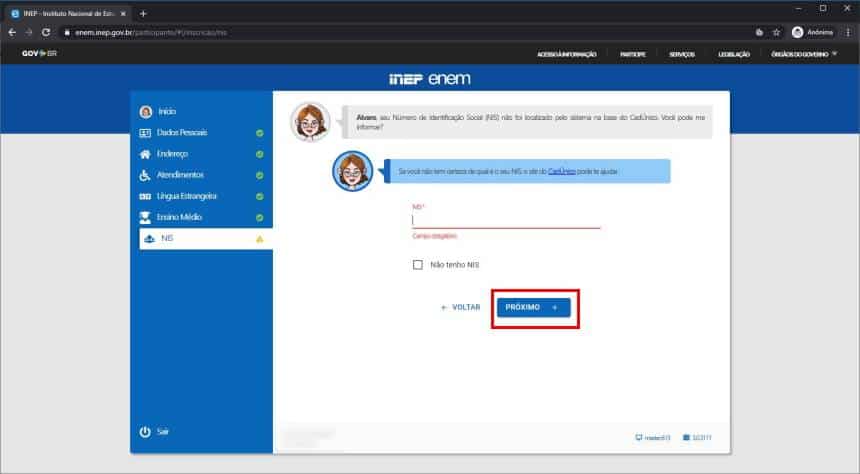Click the Dados Pessoais ID card icon

(145, 133)
